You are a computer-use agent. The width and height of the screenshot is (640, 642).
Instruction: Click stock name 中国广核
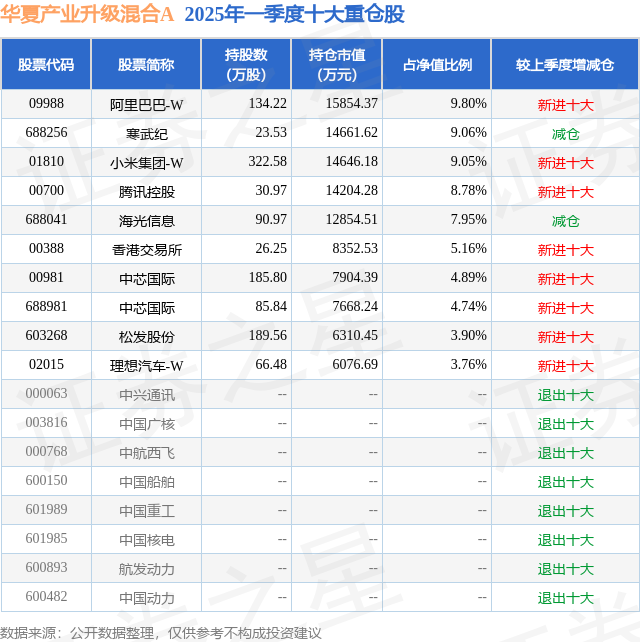point(147,425)
